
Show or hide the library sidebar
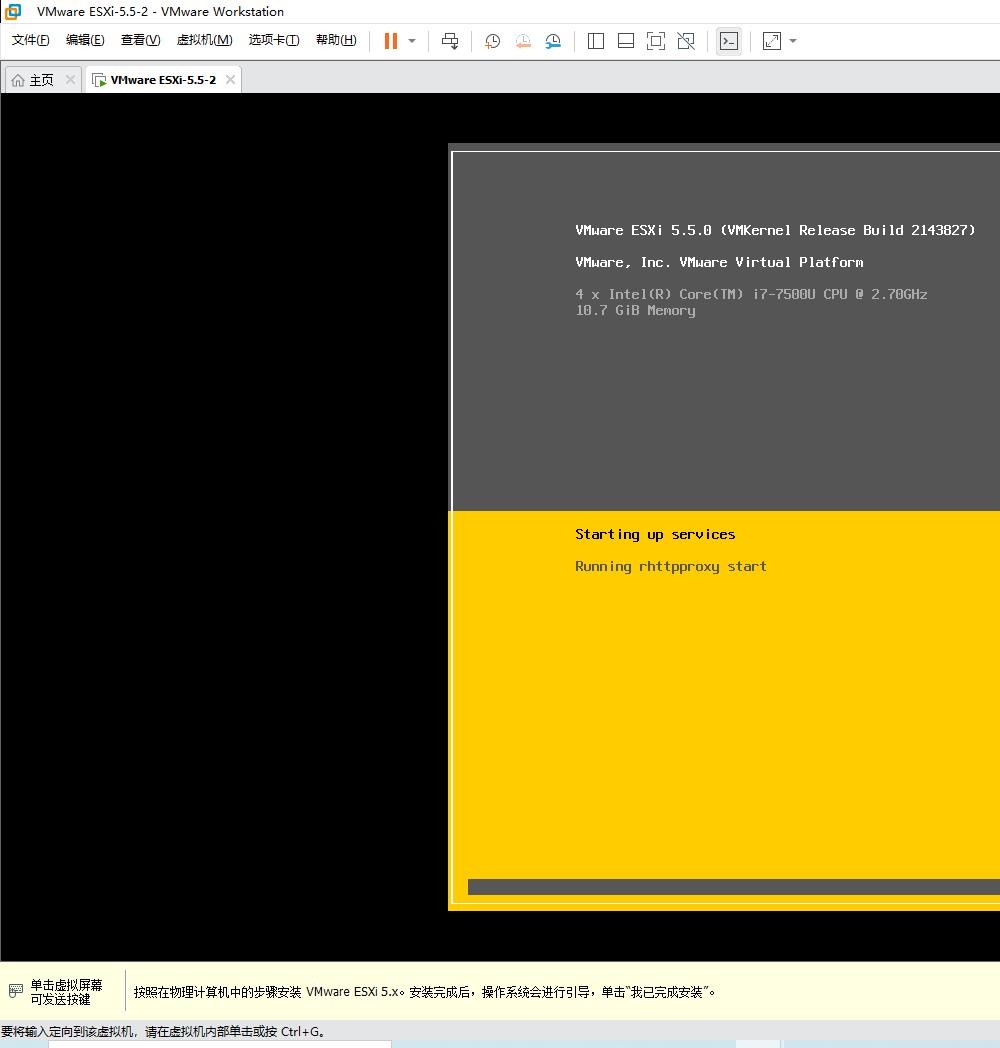pyautogui.click(x=596, y=41)
